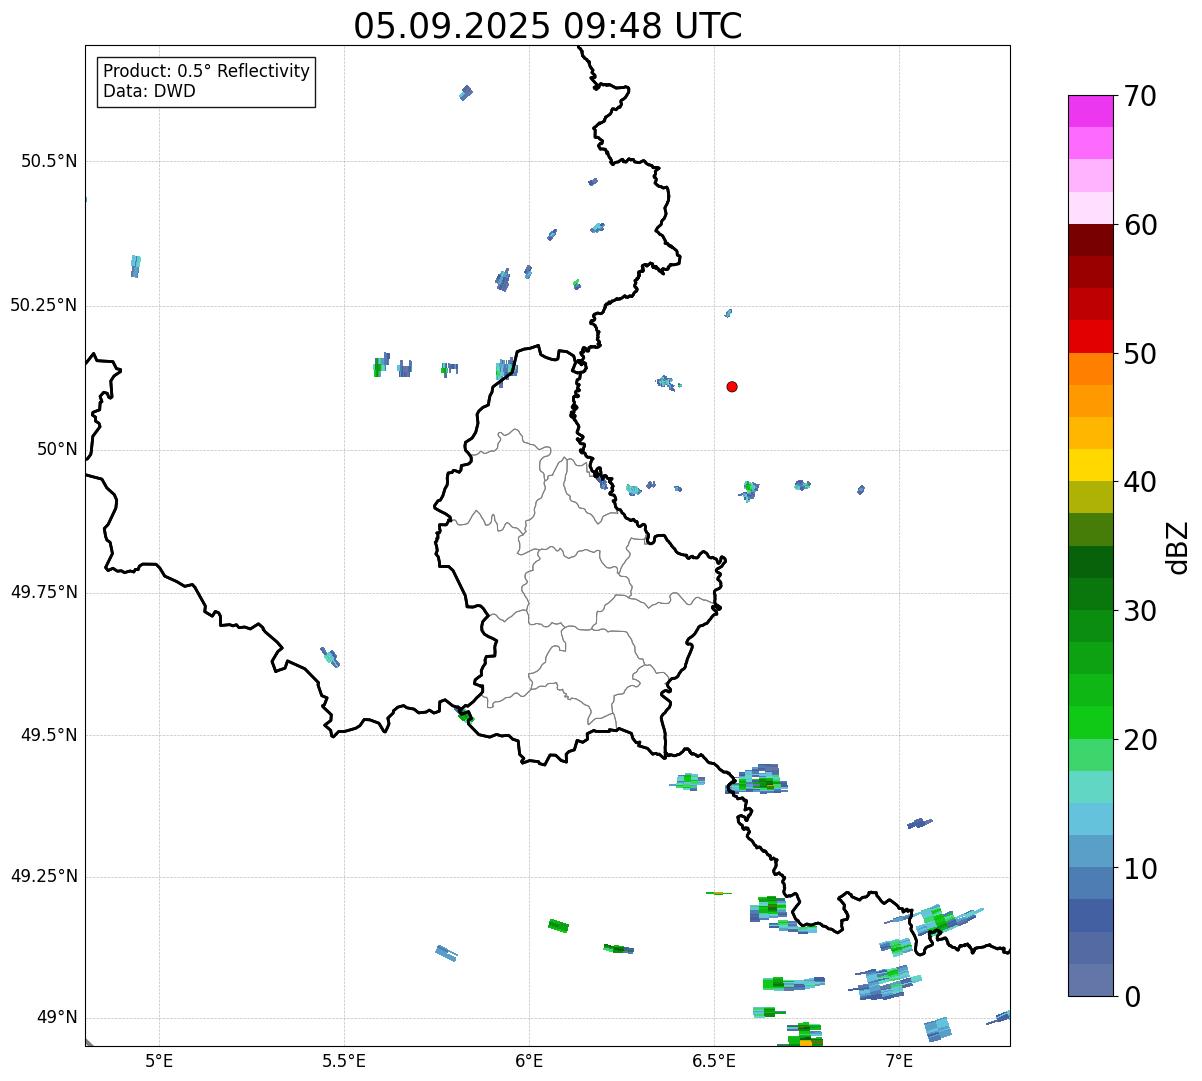Click the plot title showing 09:48 UTC

(548, 26)
